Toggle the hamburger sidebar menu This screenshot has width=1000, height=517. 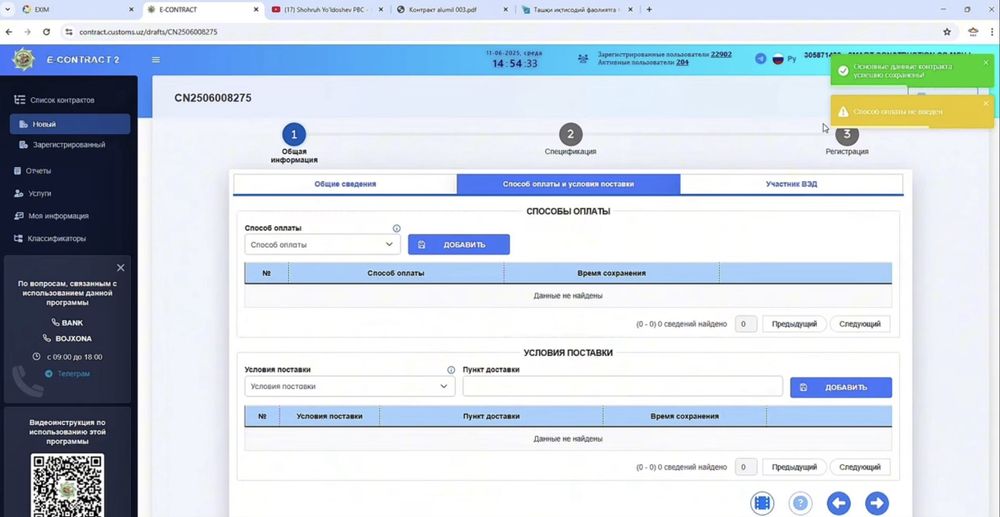coord(156,60)
